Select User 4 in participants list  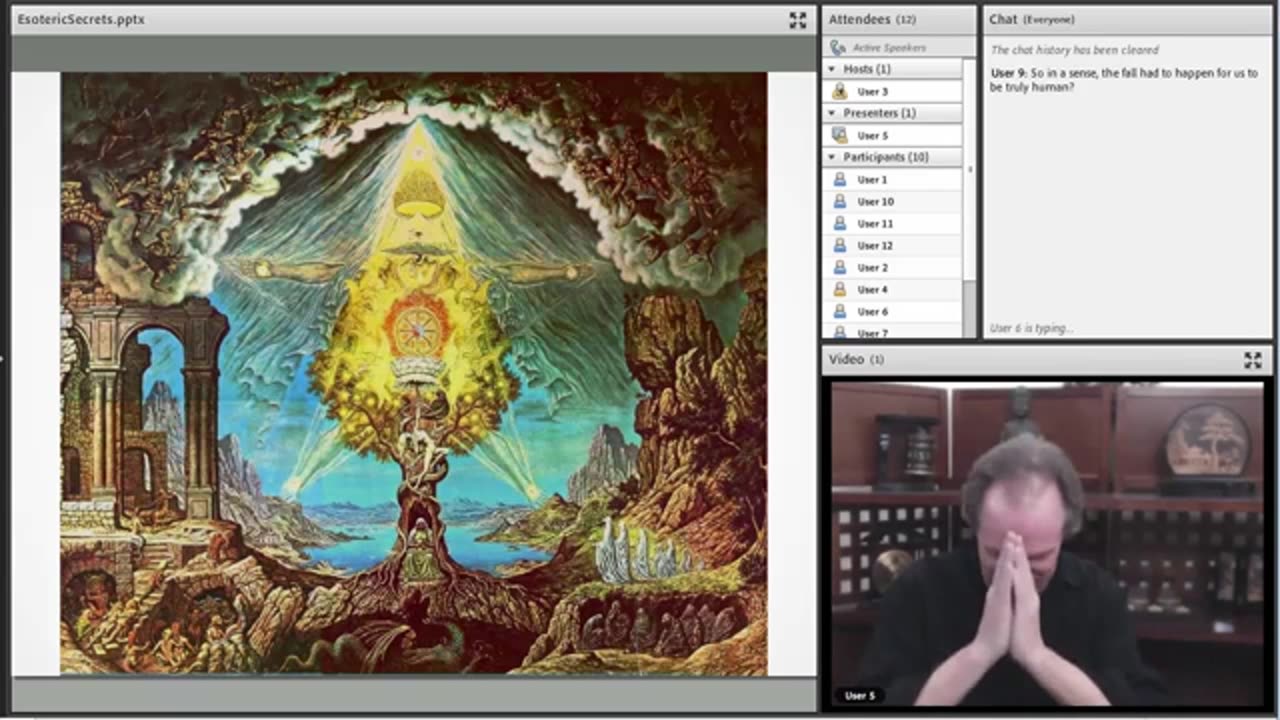coord(893,289)
